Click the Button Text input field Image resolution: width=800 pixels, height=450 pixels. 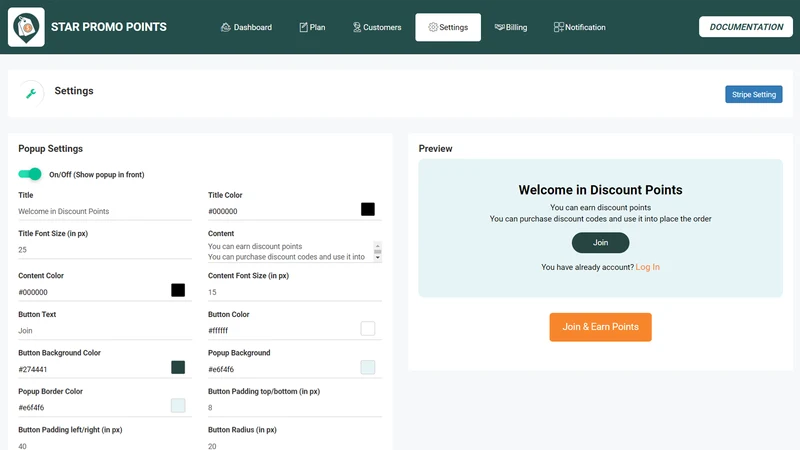pos(105,331)
